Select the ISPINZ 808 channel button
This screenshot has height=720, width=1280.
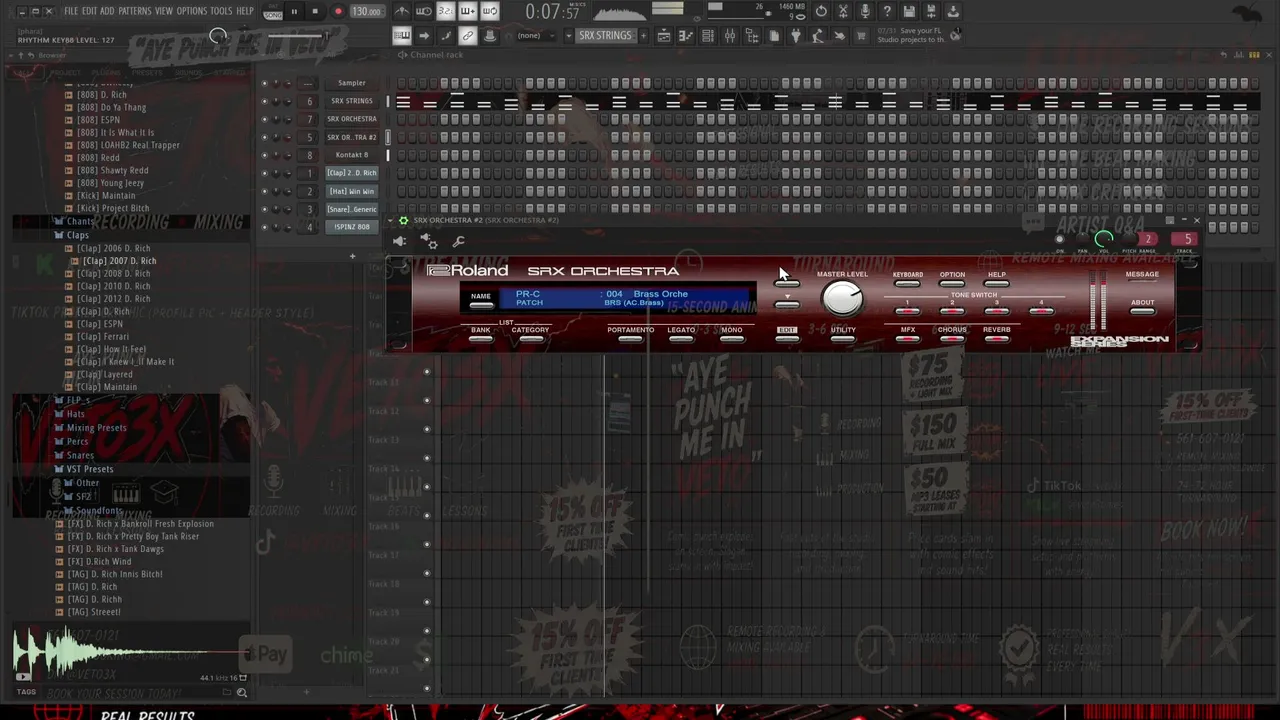coord(352,227)
